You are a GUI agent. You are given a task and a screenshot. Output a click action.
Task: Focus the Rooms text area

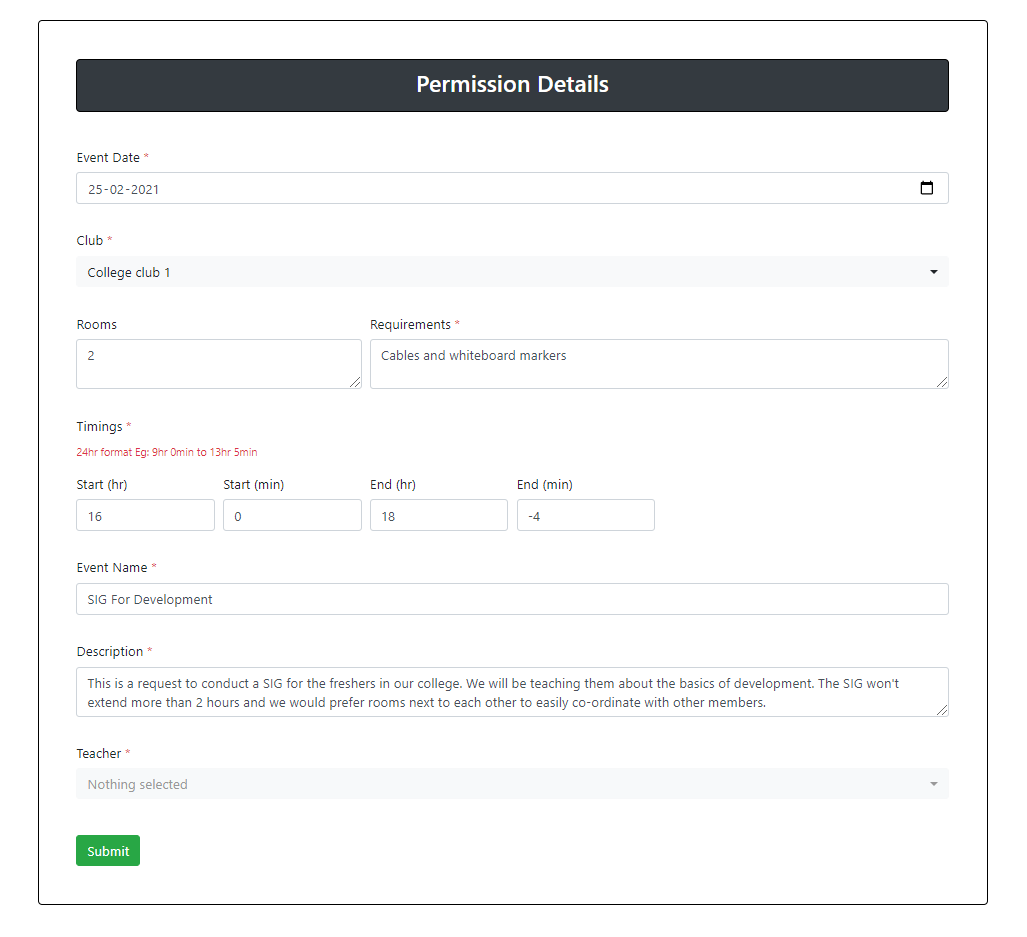(x=219, y=364)
